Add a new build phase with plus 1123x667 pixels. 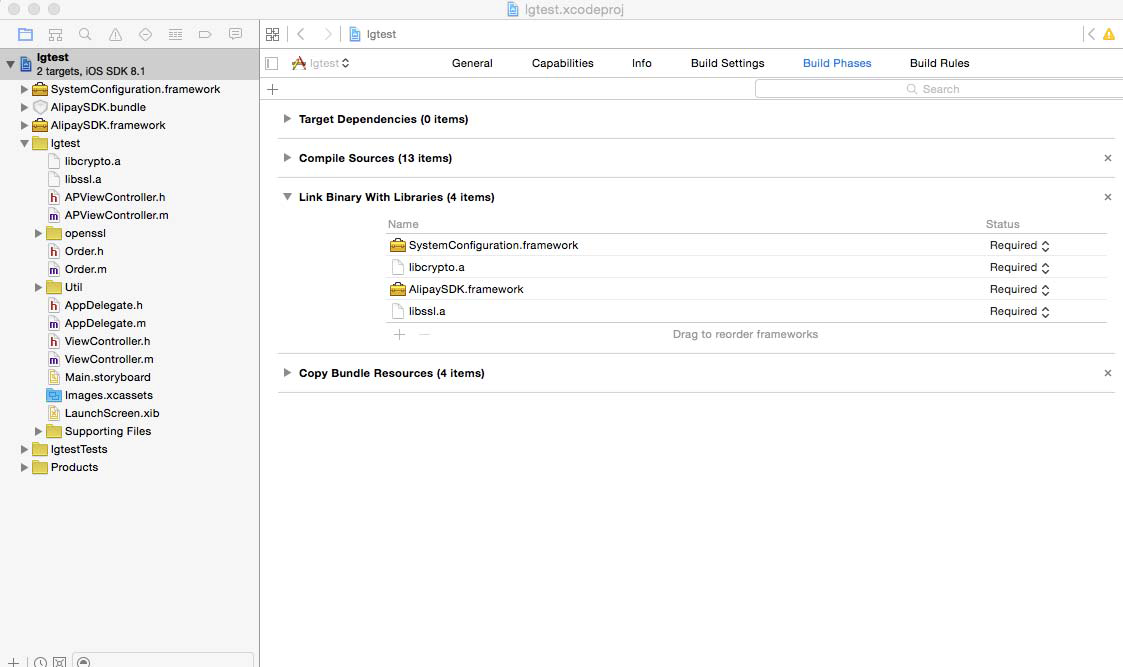272,90
